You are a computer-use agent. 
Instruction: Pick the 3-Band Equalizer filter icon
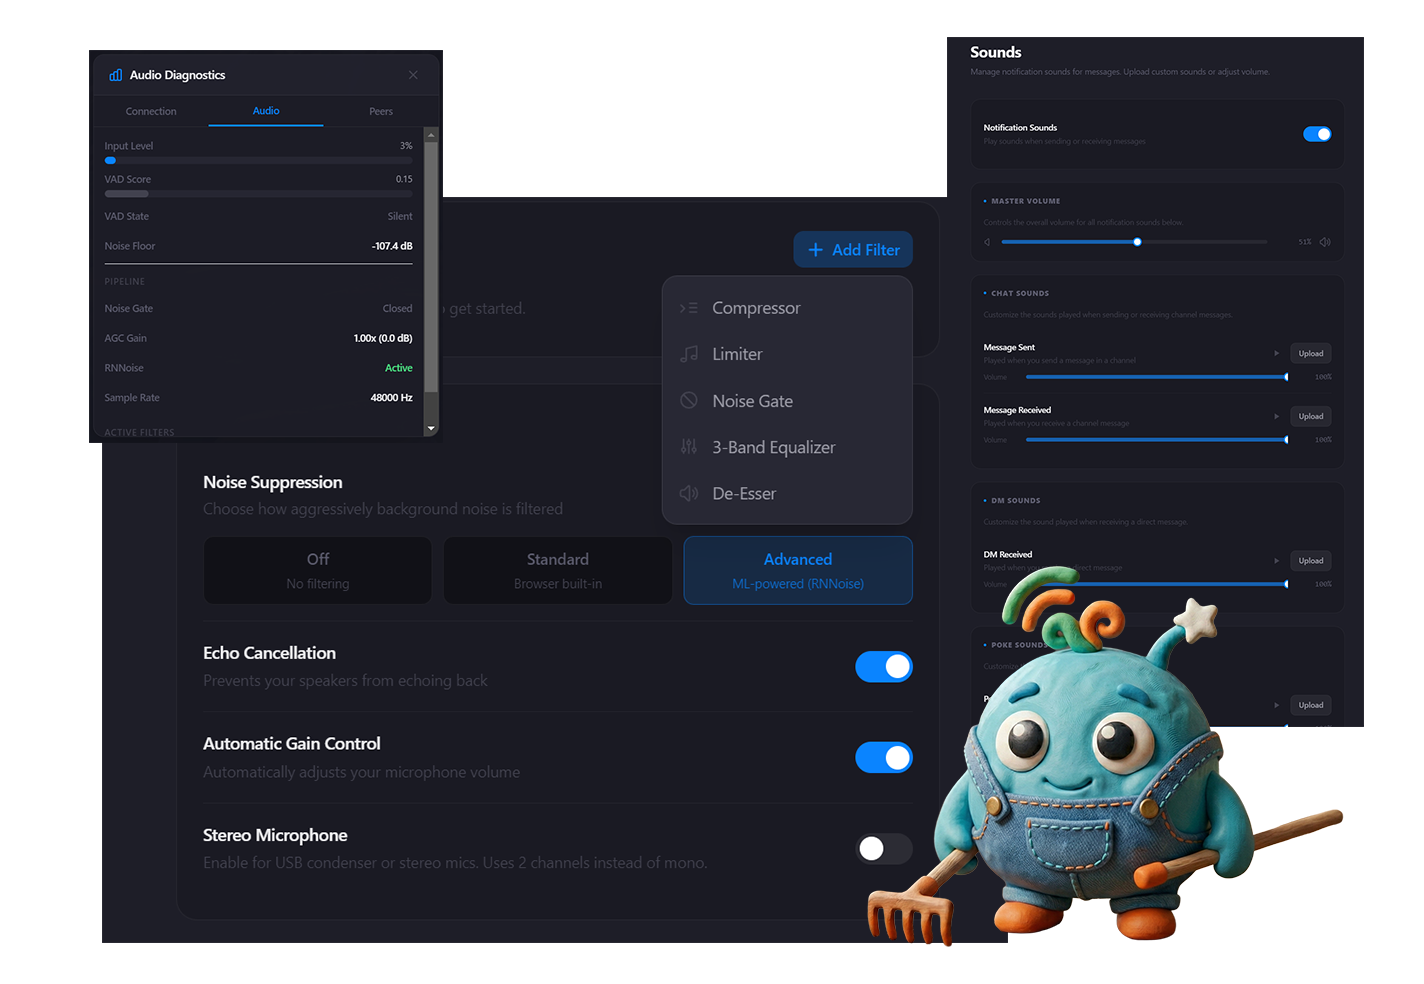click(688, 447)
